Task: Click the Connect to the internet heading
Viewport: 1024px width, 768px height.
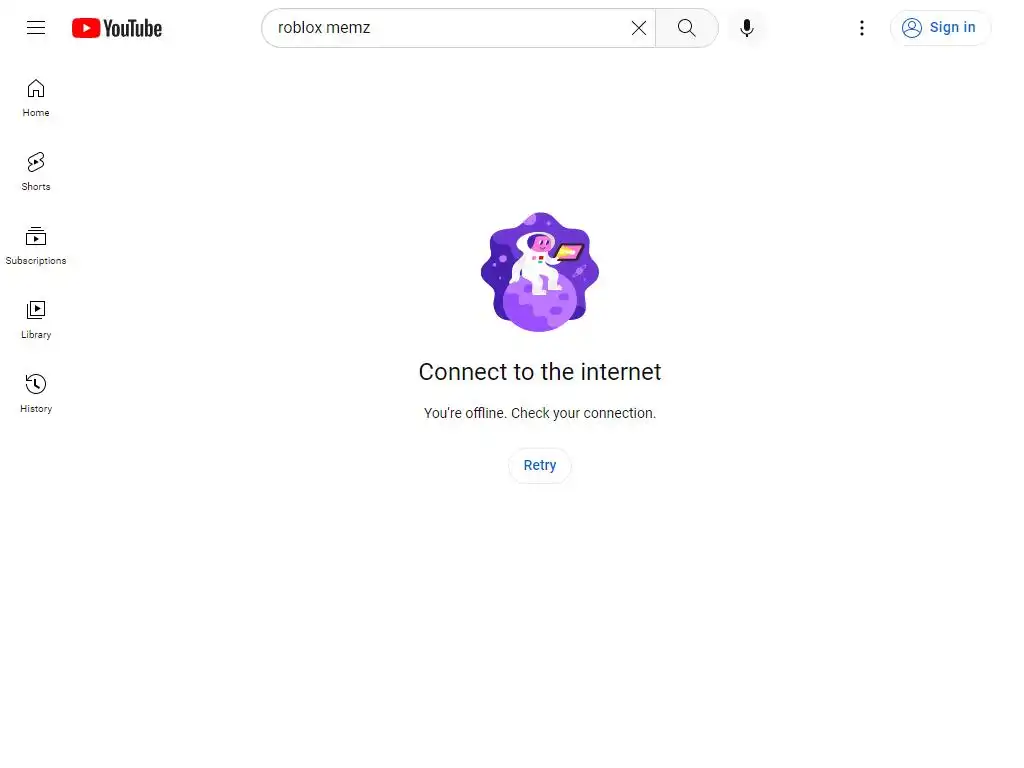Action: tap(539, 372)
